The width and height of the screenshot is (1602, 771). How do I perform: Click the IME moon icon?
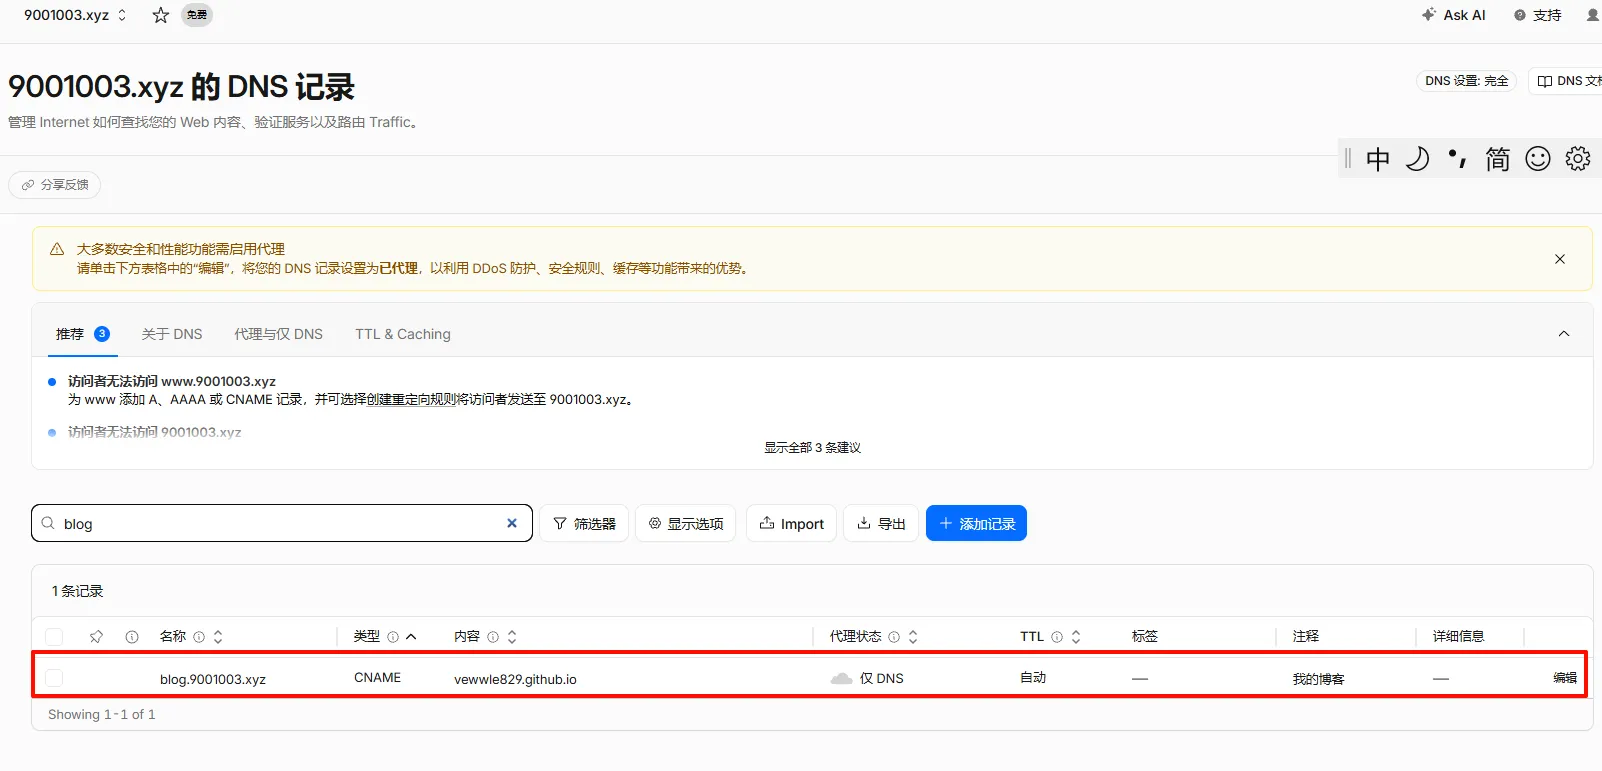tap(1417, 158)
